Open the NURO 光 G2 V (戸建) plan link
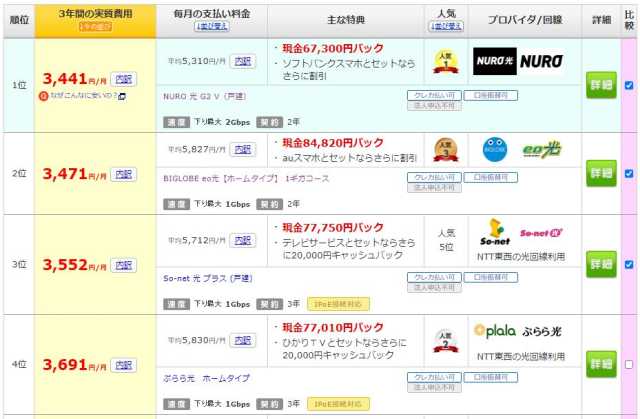The height and width of the screenshot is (419, 640). (204, 96)
